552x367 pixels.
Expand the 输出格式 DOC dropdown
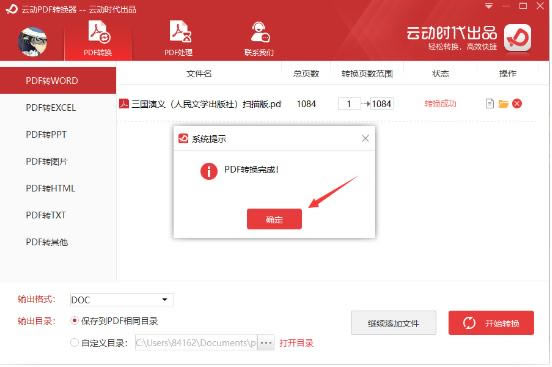click(121, 300)
